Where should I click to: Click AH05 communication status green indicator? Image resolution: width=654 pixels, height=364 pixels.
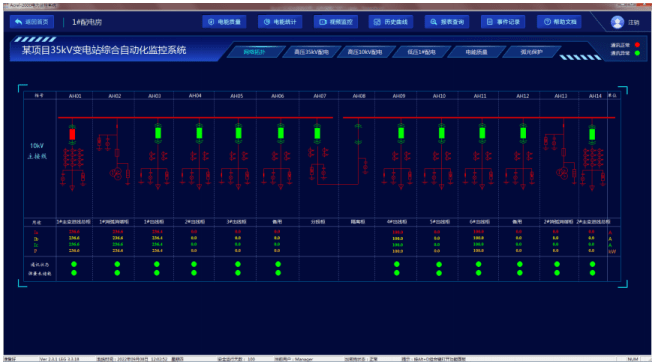(x=238, y=264)
